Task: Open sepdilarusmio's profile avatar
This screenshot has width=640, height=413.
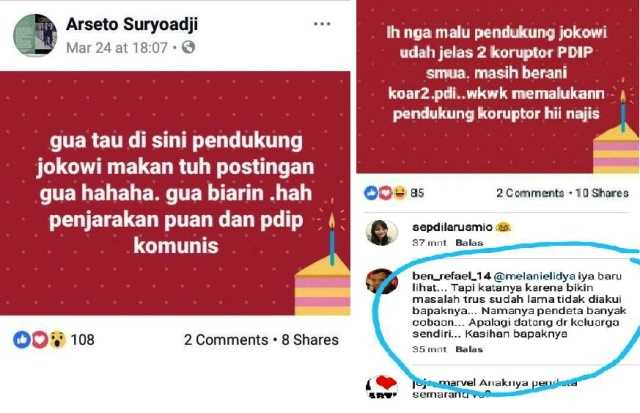Action: pos(382,233)
